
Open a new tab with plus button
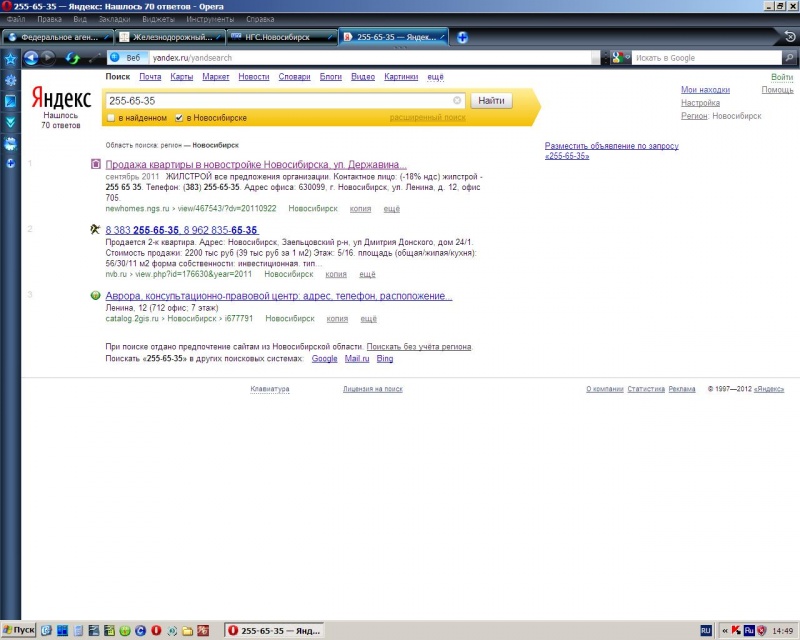click(x=462, y=37)
